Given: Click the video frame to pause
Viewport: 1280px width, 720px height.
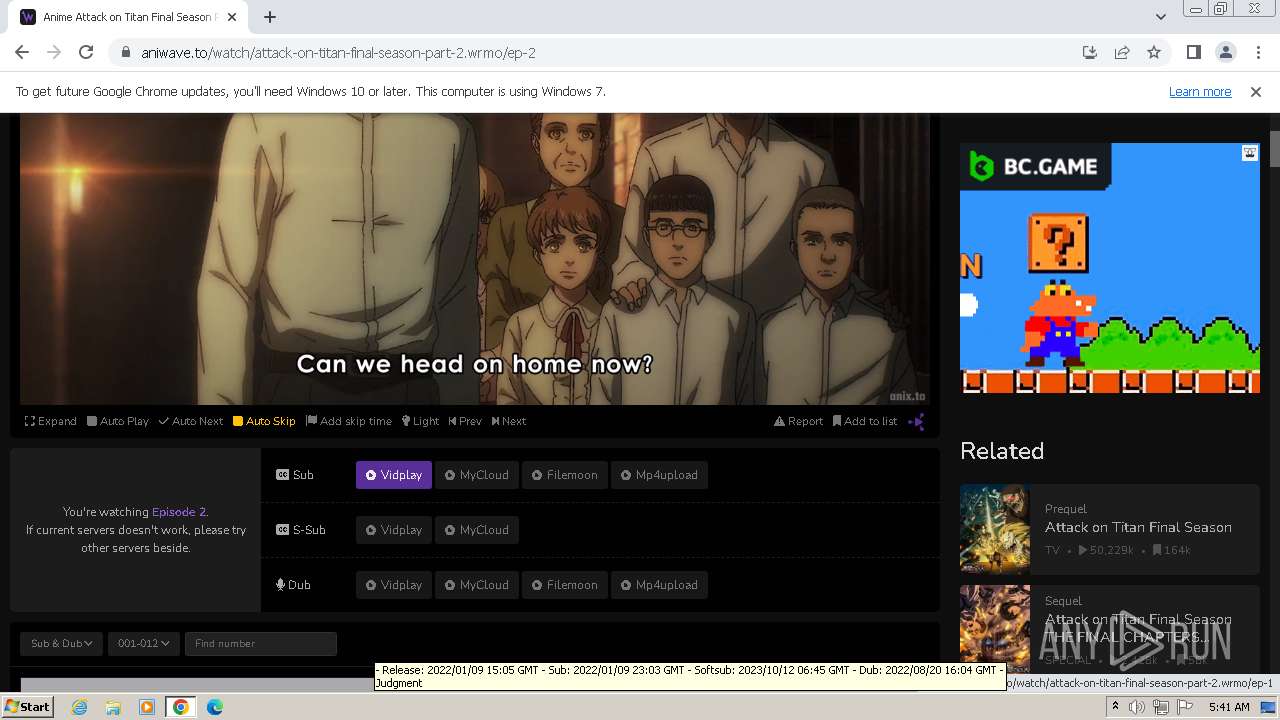Looking at the screenshot, I should tap(475, 258).
